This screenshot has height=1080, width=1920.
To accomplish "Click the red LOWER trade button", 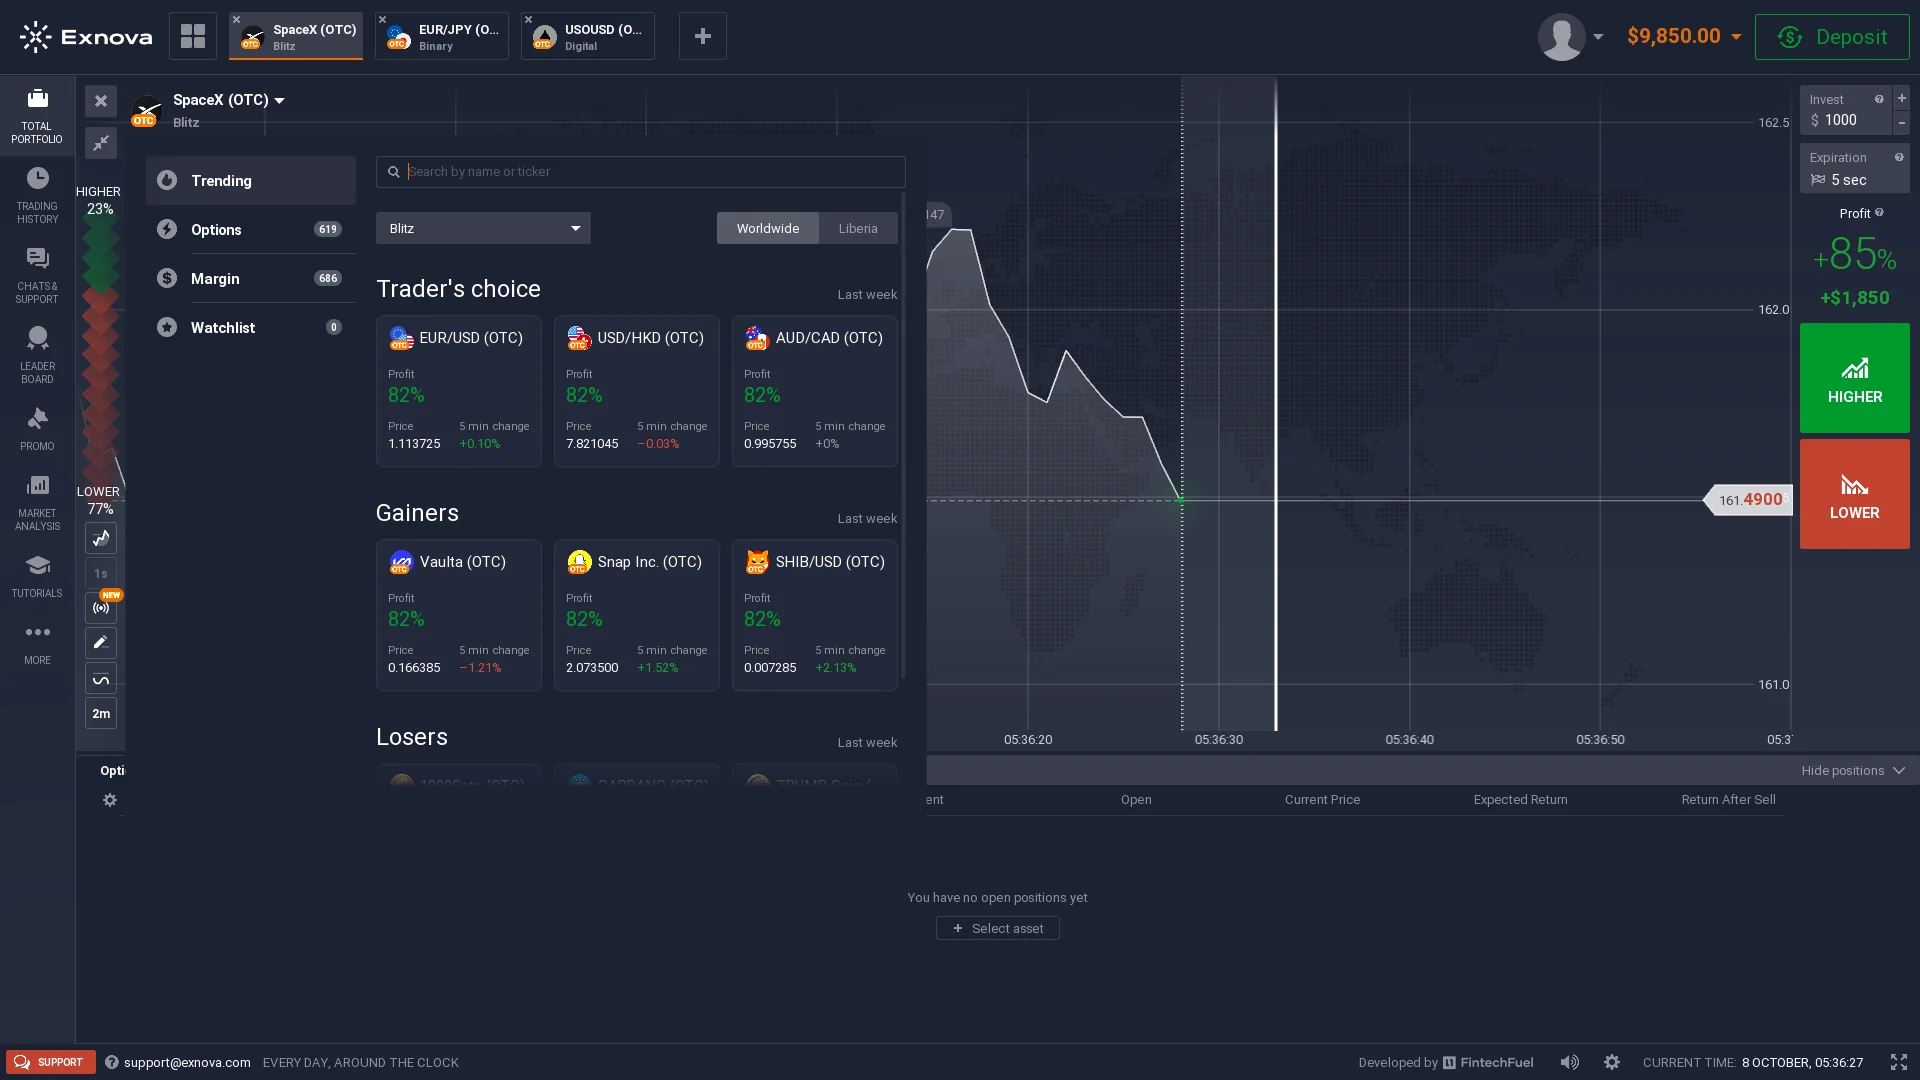I will [x=1855, y=494].
